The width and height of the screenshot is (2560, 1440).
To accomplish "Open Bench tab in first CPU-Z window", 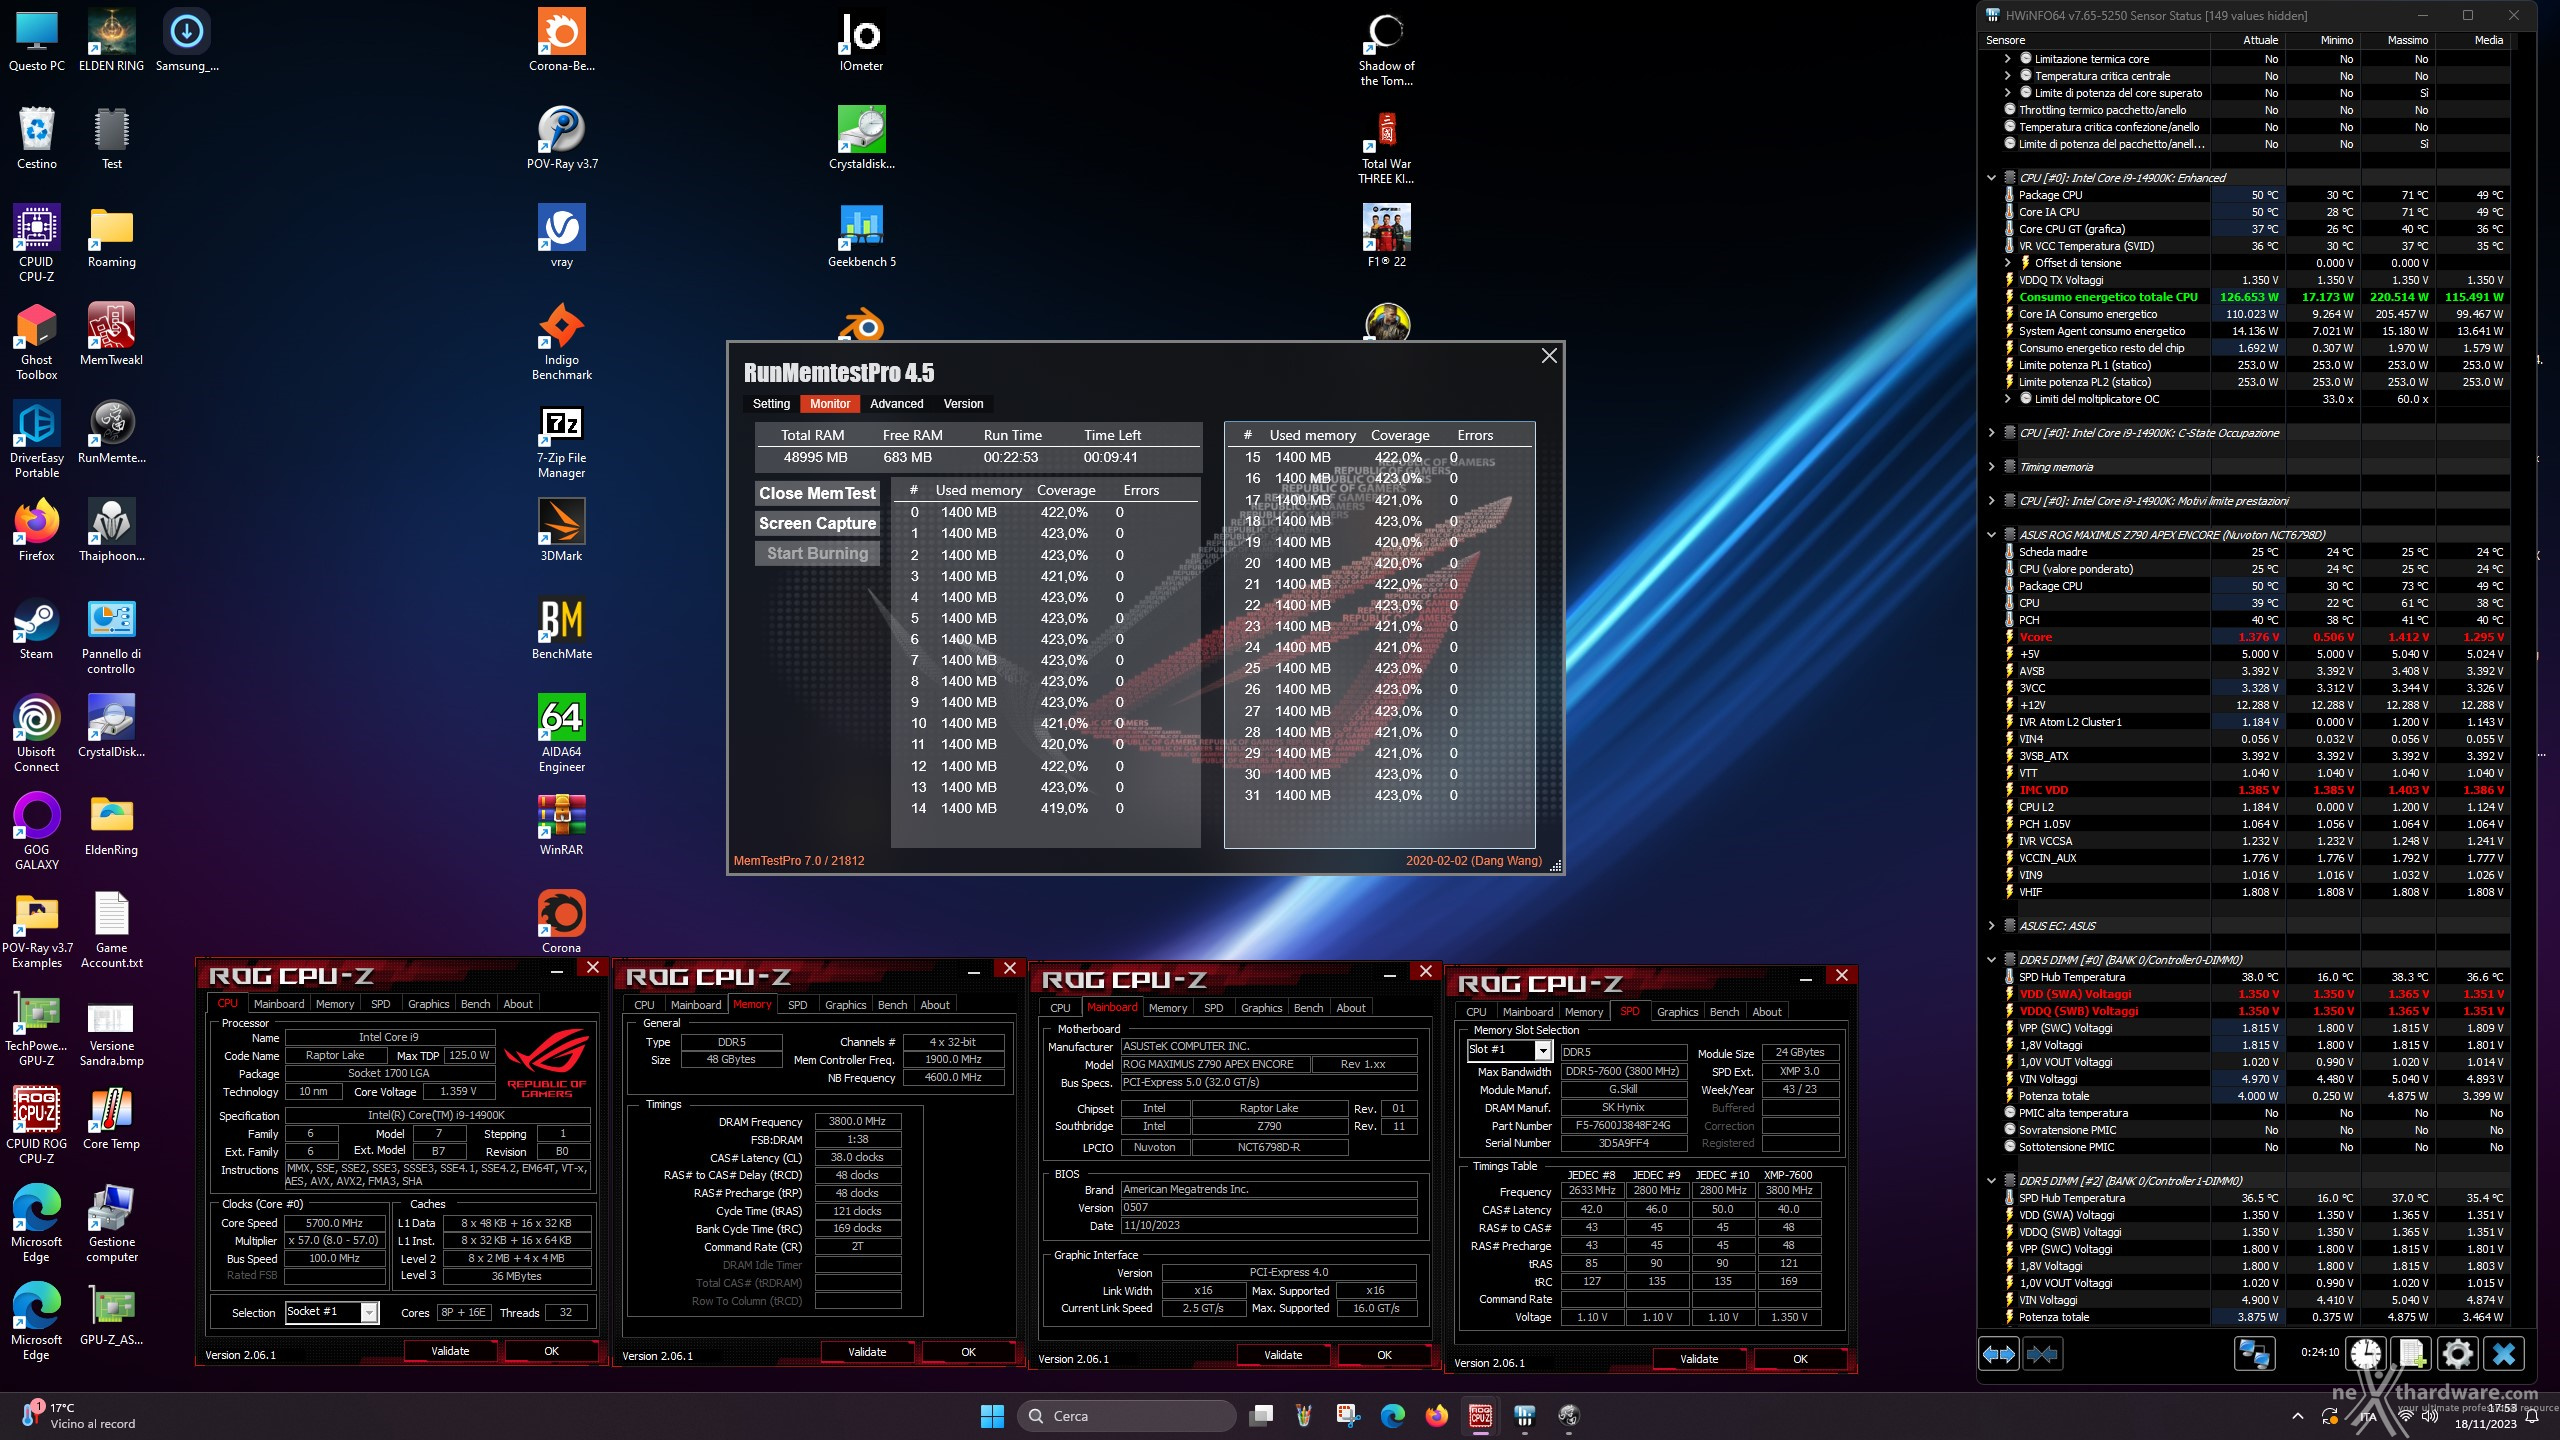I will click(475, 1004).
